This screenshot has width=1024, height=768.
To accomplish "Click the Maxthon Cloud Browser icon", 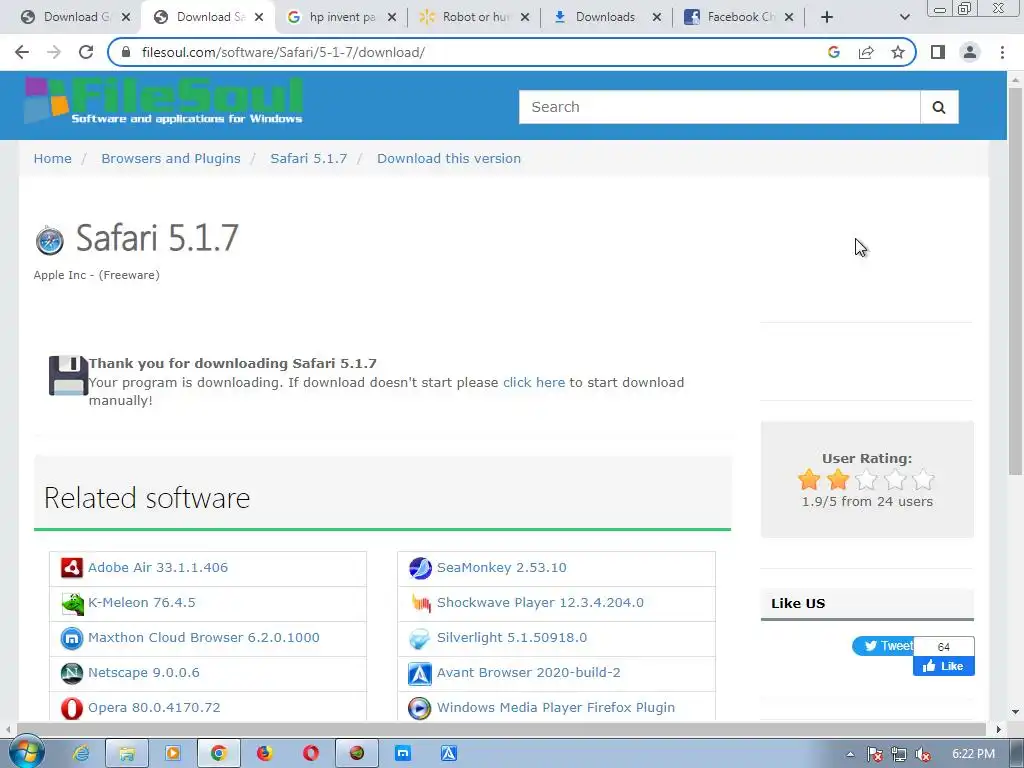I will [x=72, y=638].
